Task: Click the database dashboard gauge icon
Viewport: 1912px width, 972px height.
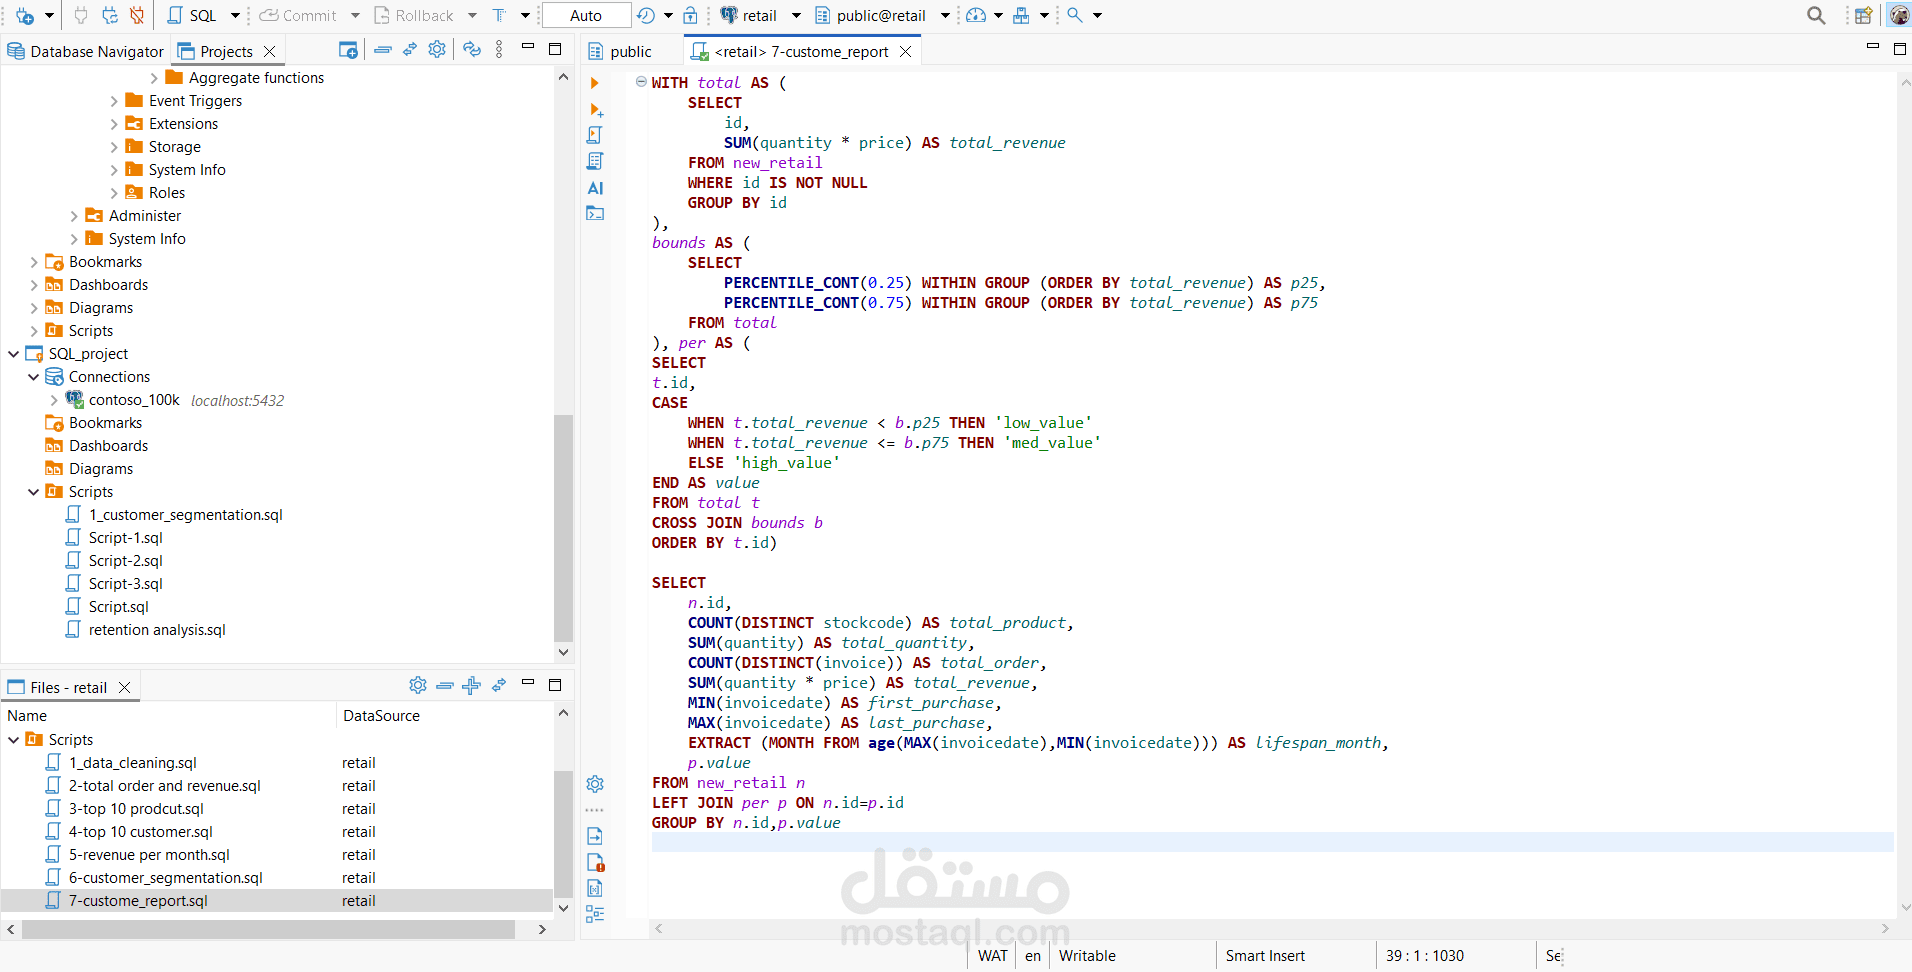Action: [976, 15]
